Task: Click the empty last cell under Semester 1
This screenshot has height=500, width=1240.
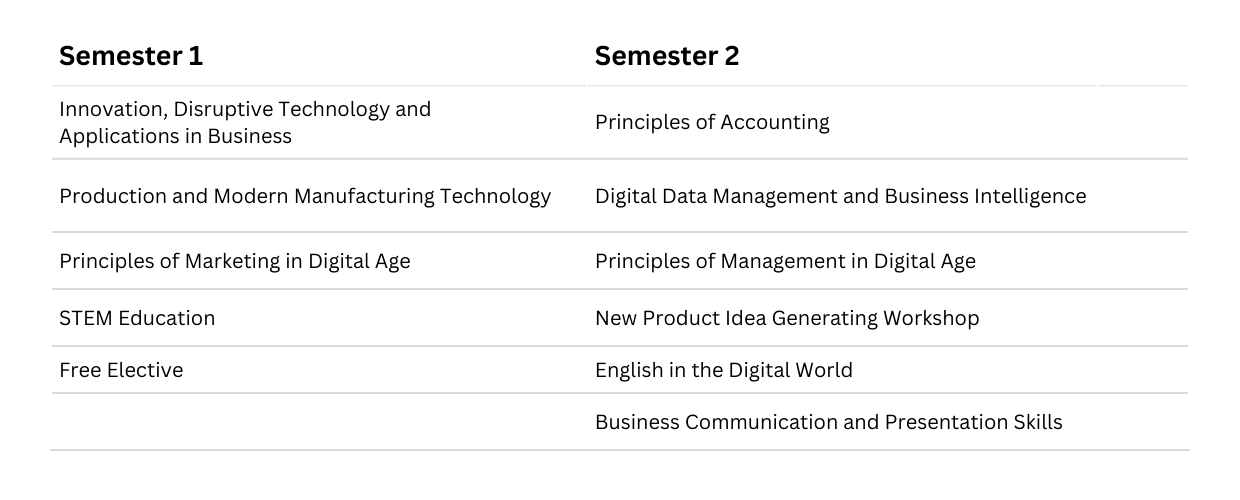Action: point(318,422)
